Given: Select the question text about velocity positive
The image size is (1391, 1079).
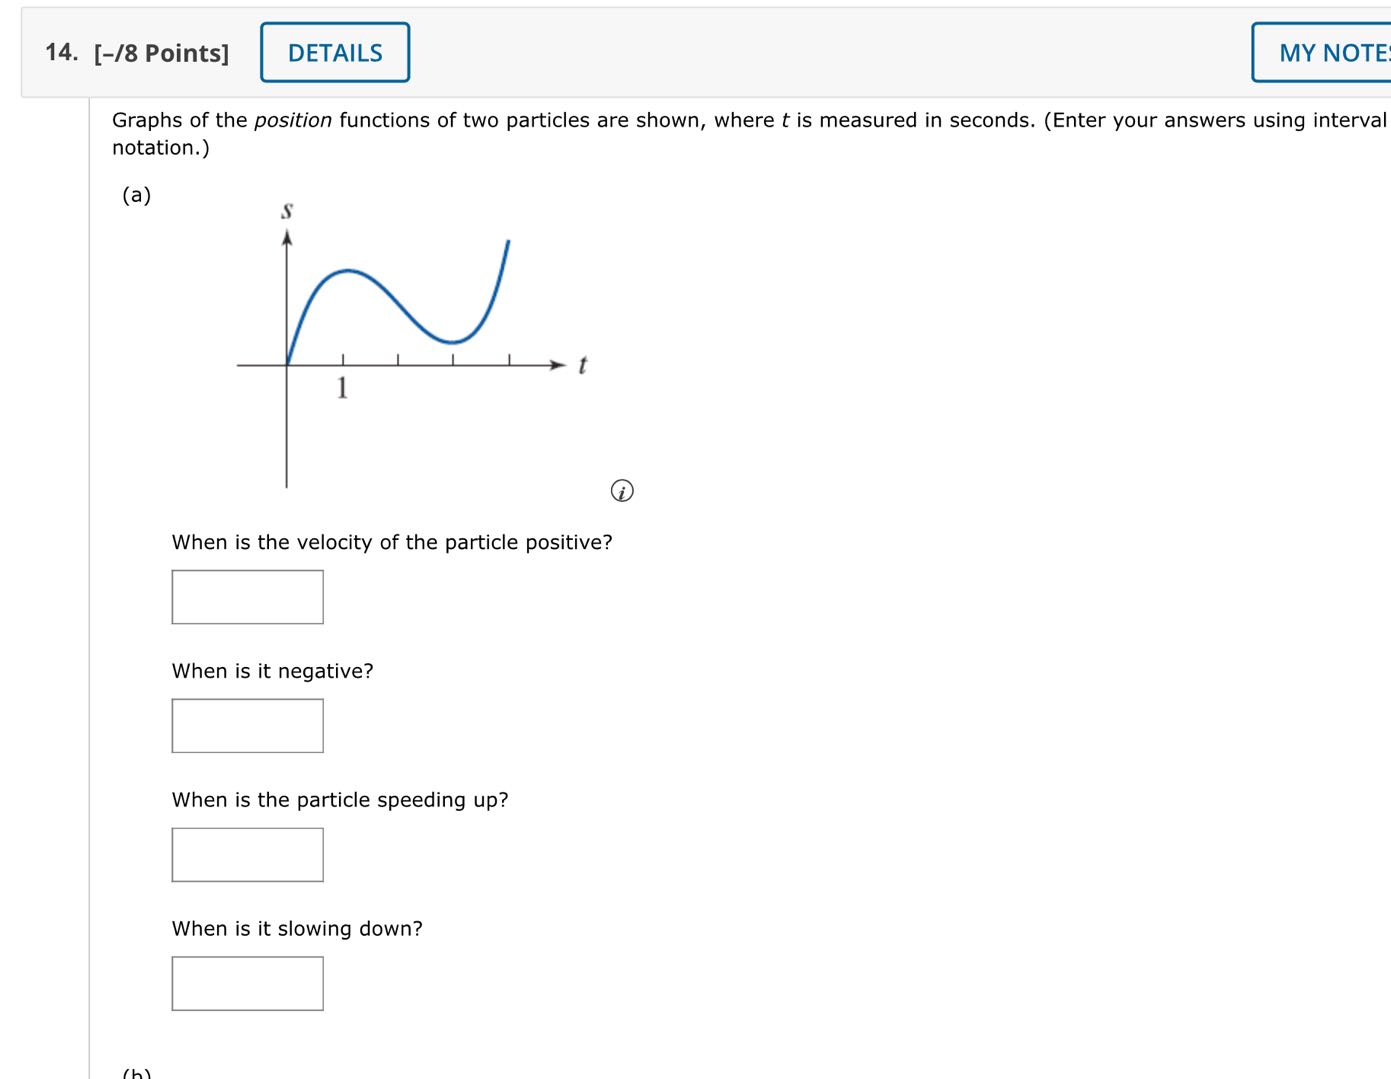Looking at the screenshot, I should coord(392,542).
